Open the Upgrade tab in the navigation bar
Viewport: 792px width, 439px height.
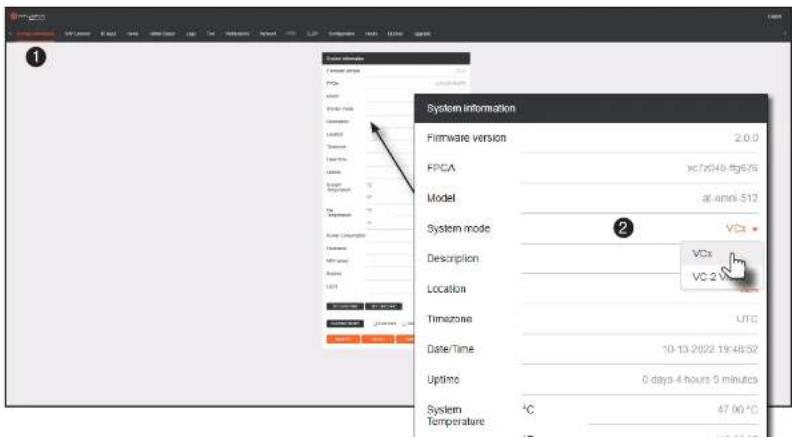click(x=422, y=34)
